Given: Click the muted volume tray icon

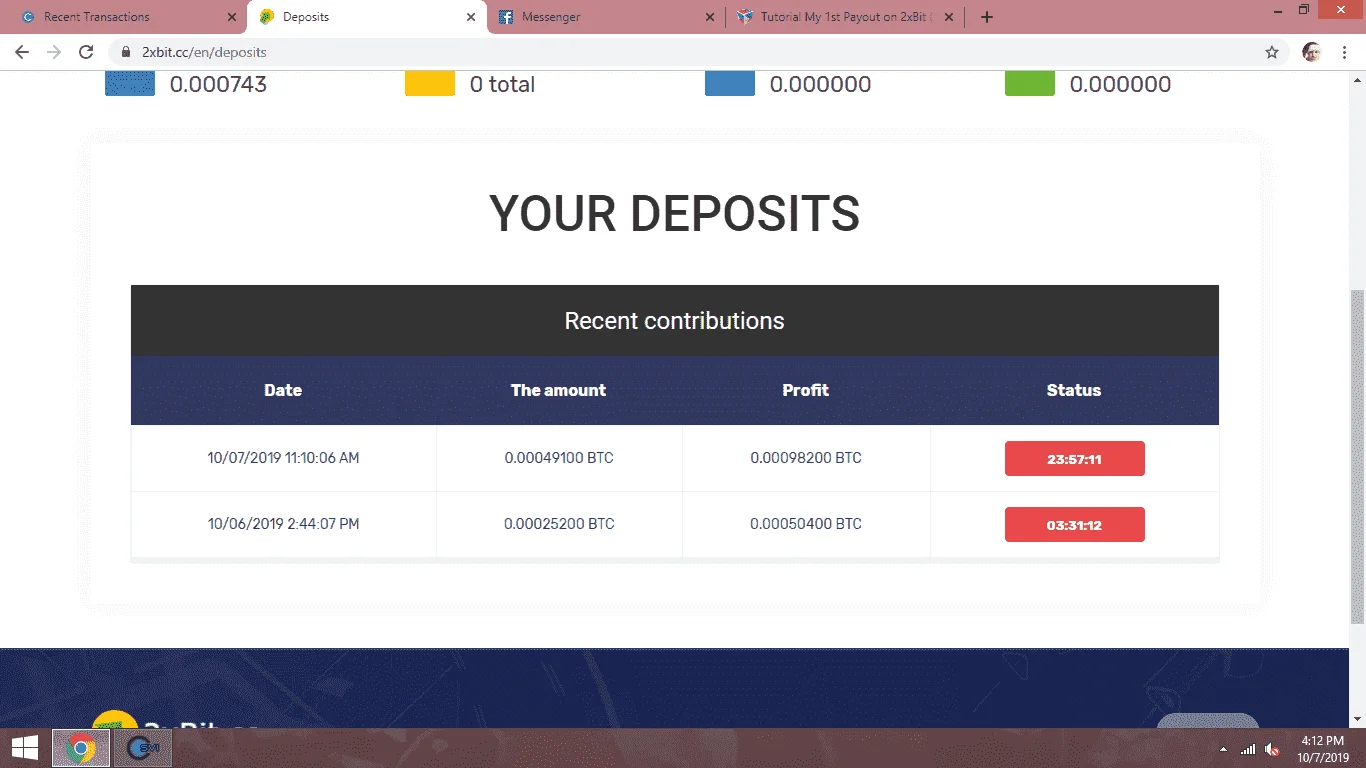Looking at the screenshot, I should point(1273,749).
